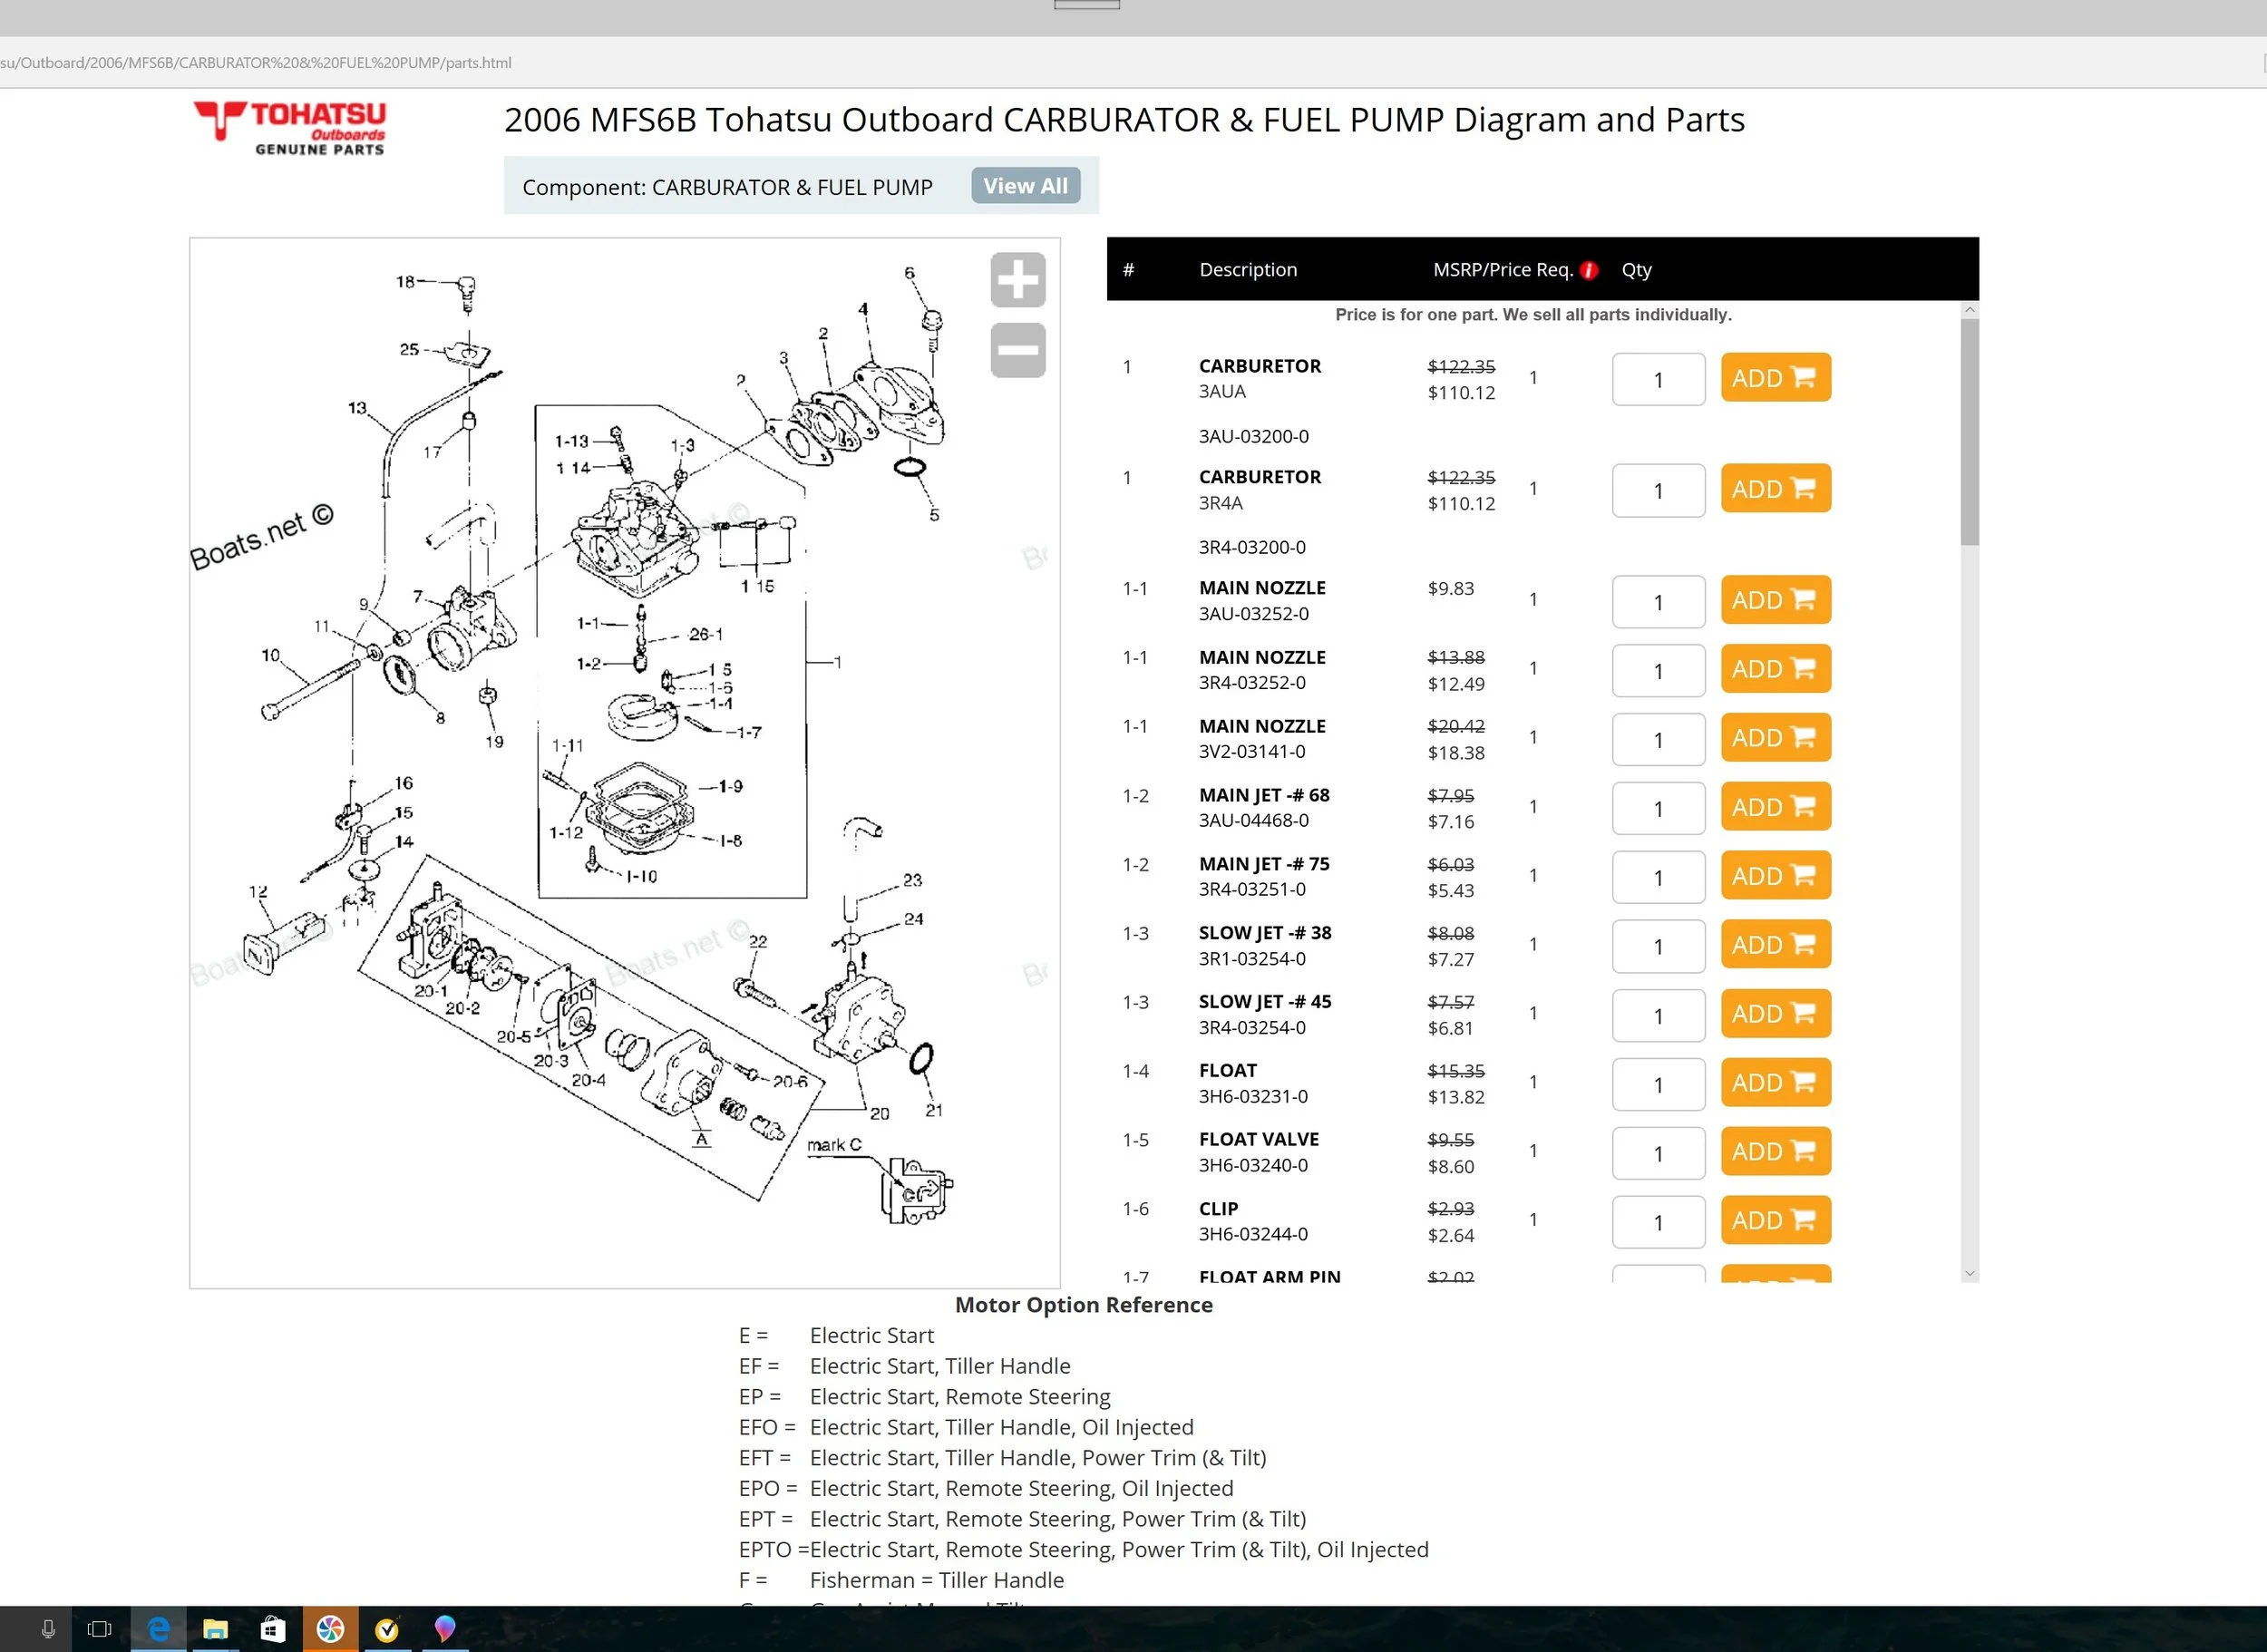Screen dimensions: 2267x1652
Task: Add CLIP 3H6-03244-0 to cart
Action: 1775,1221
